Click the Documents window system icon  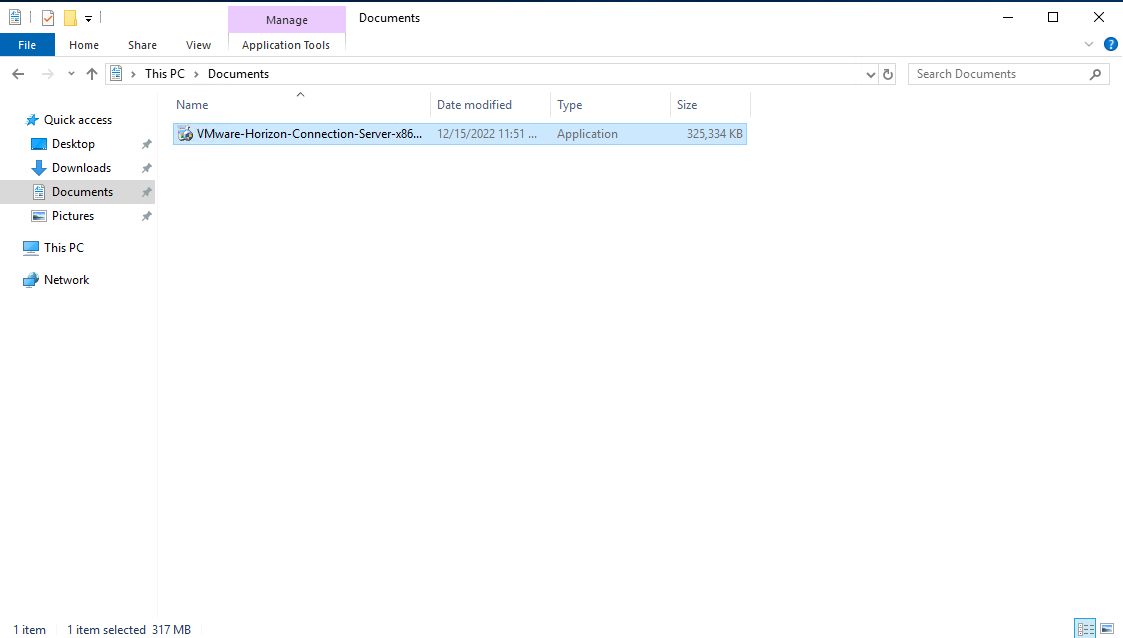click(15, 17)
